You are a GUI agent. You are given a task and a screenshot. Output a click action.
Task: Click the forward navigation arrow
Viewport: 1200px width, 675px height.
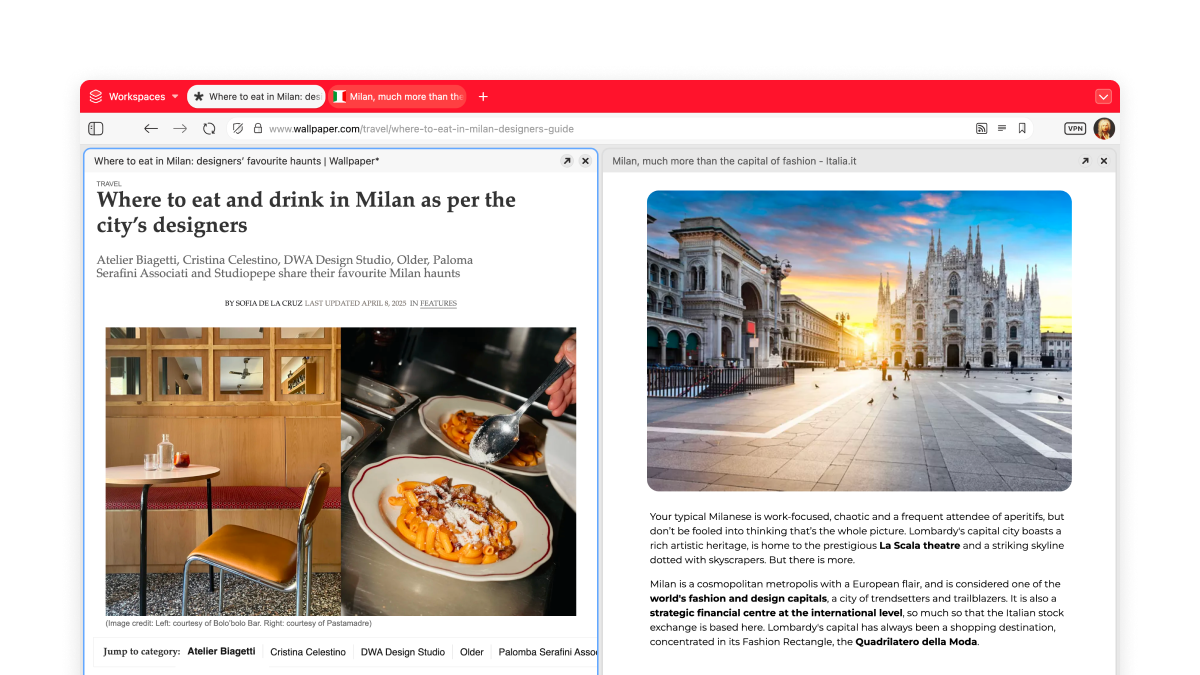[x=180, y=129]
